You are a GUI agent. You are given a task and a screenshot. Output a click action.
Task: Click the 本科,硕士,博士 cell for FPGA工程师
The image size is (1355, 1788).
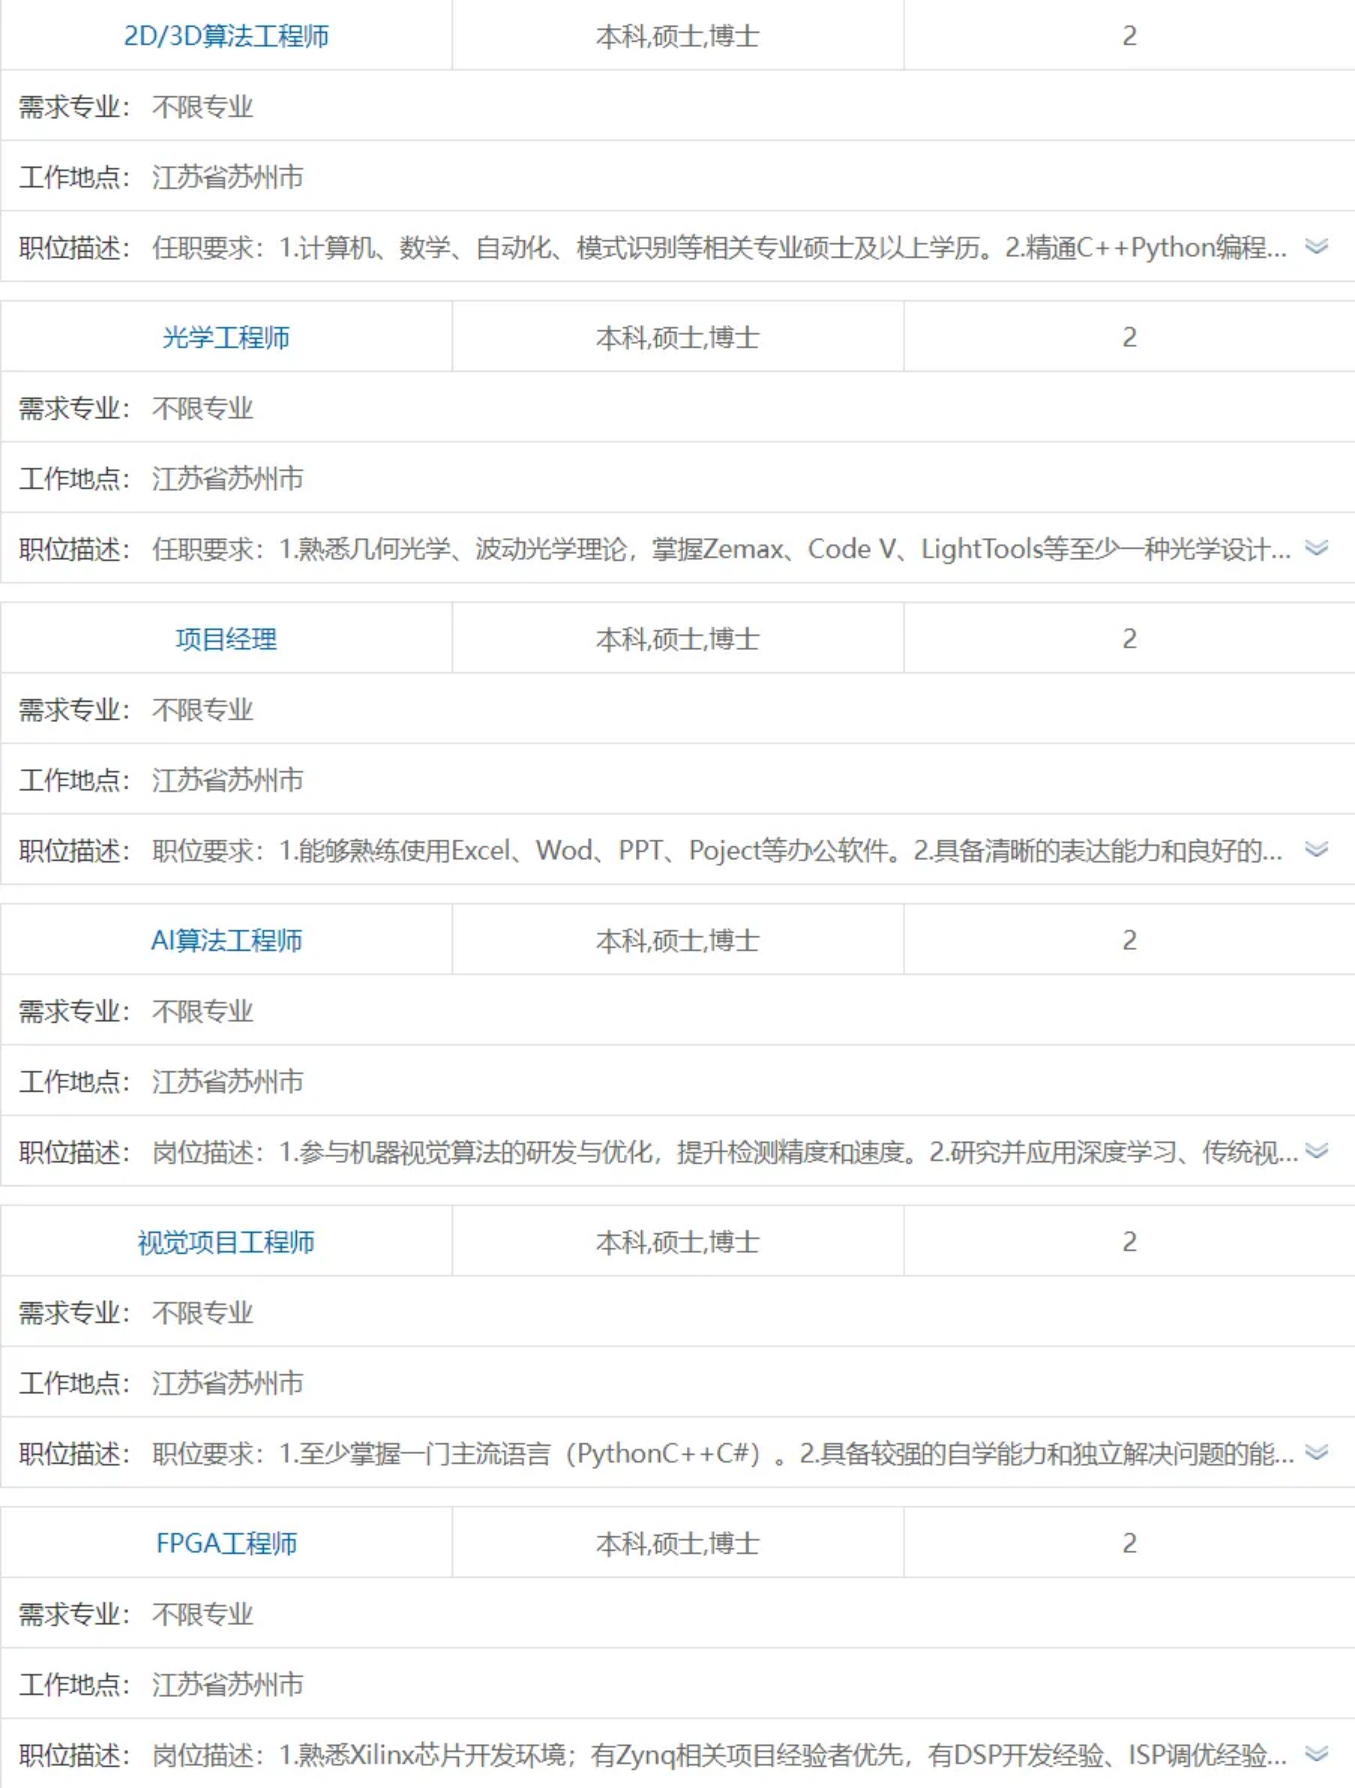(677, 1543)
